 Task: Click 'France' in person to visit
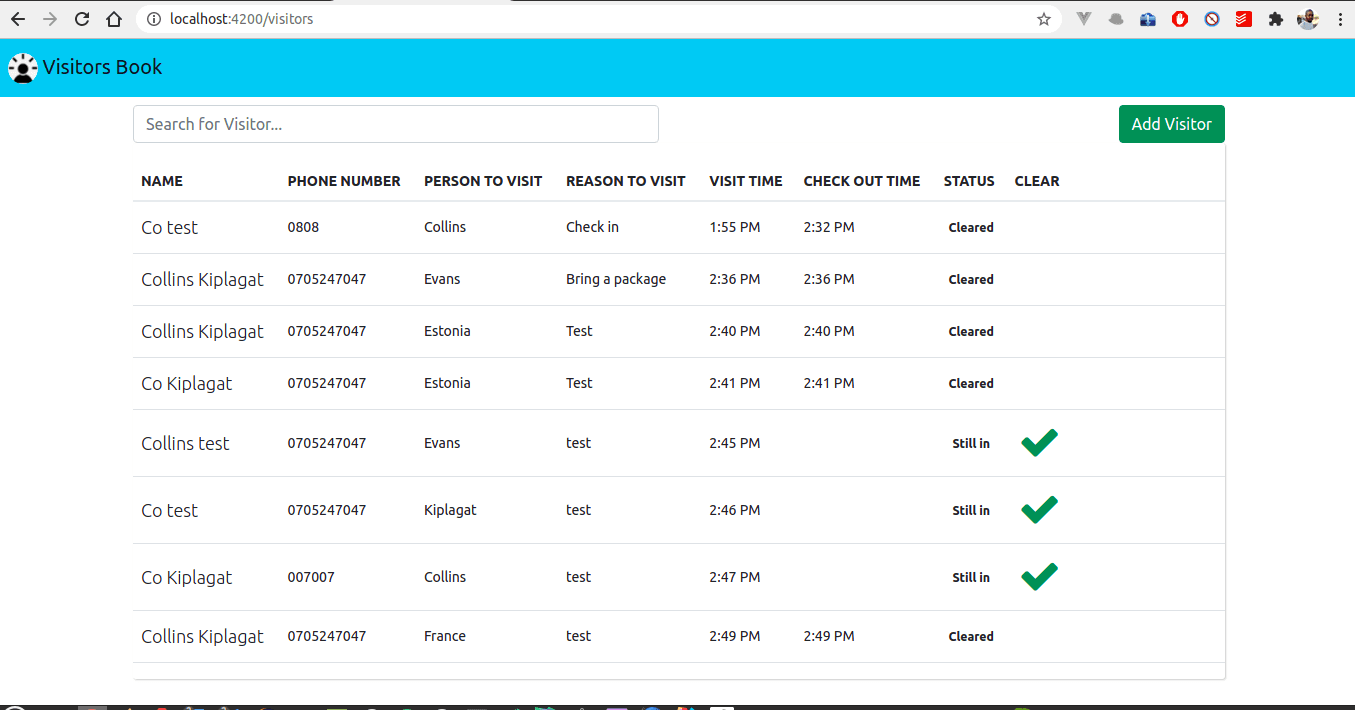445,636
